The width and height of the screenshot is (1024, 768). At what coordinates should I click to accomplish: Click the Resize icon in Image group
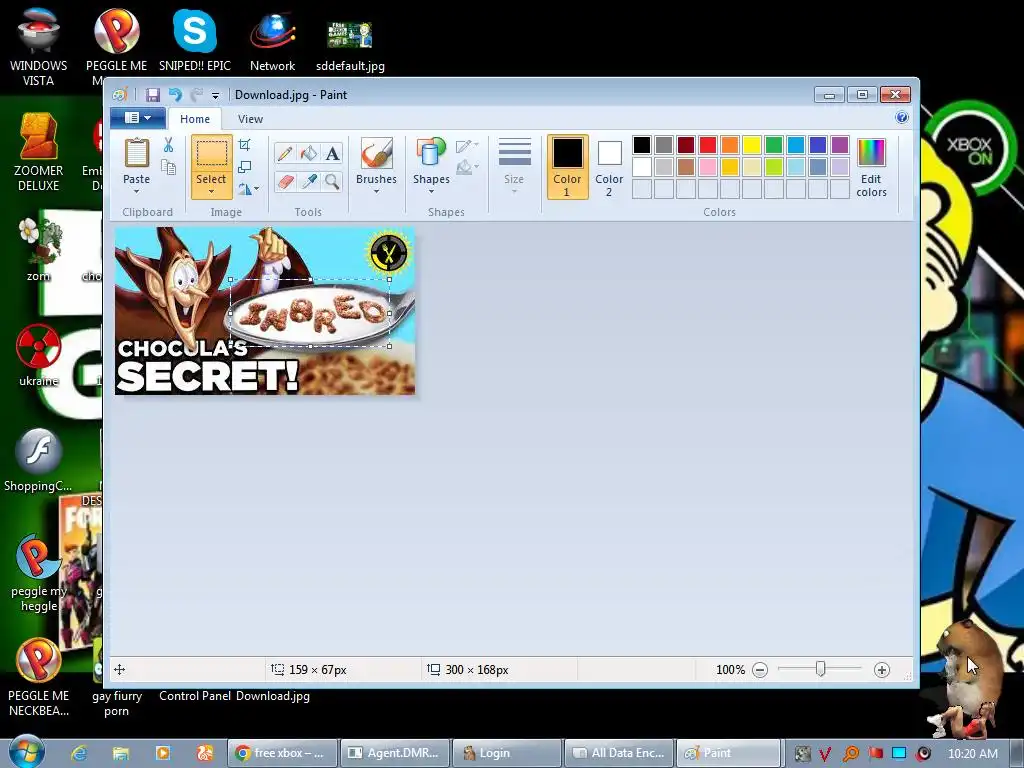point(245,167)
